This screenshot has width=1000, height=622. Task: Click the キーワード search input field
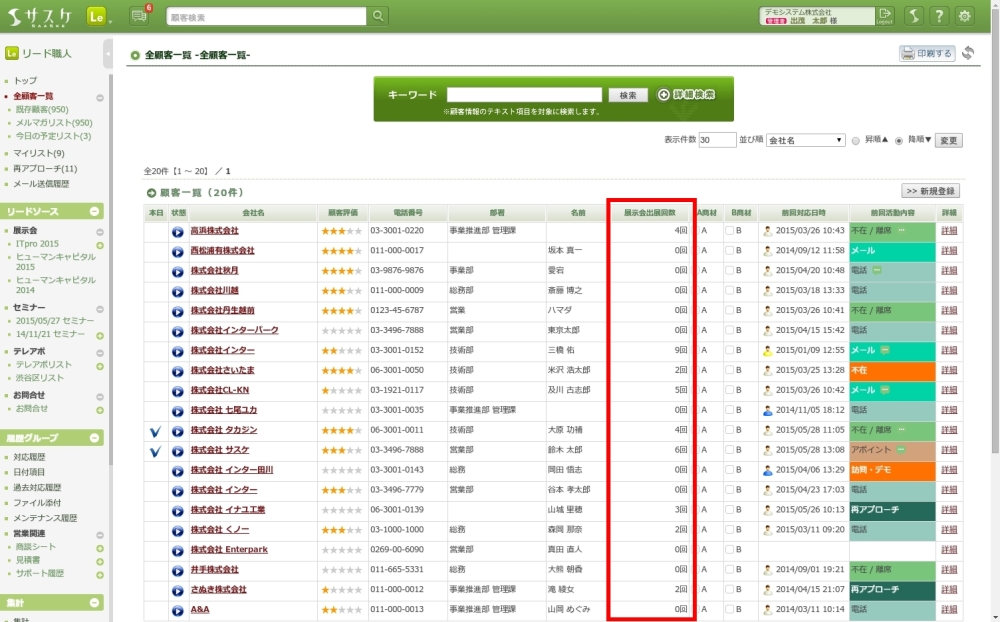coord(524,95)
